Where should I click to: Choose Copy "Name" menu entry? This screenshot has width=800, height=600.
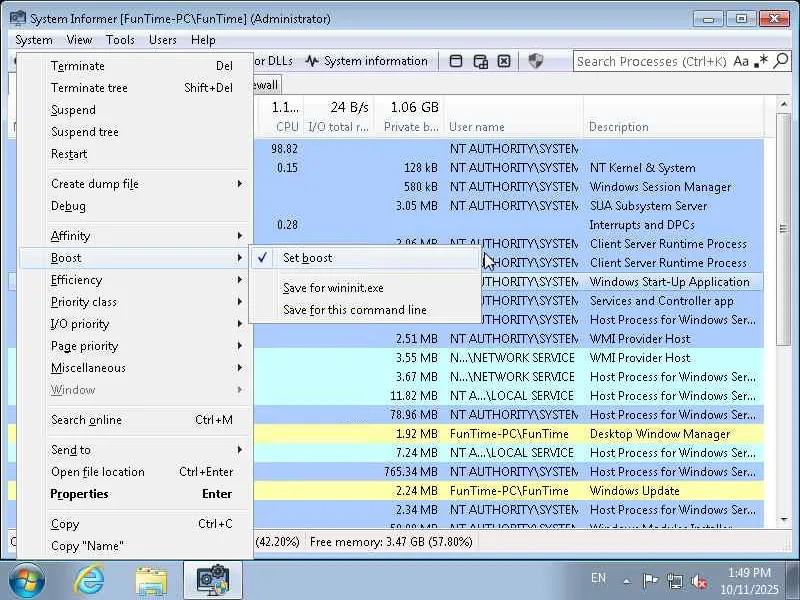point(135,545)
